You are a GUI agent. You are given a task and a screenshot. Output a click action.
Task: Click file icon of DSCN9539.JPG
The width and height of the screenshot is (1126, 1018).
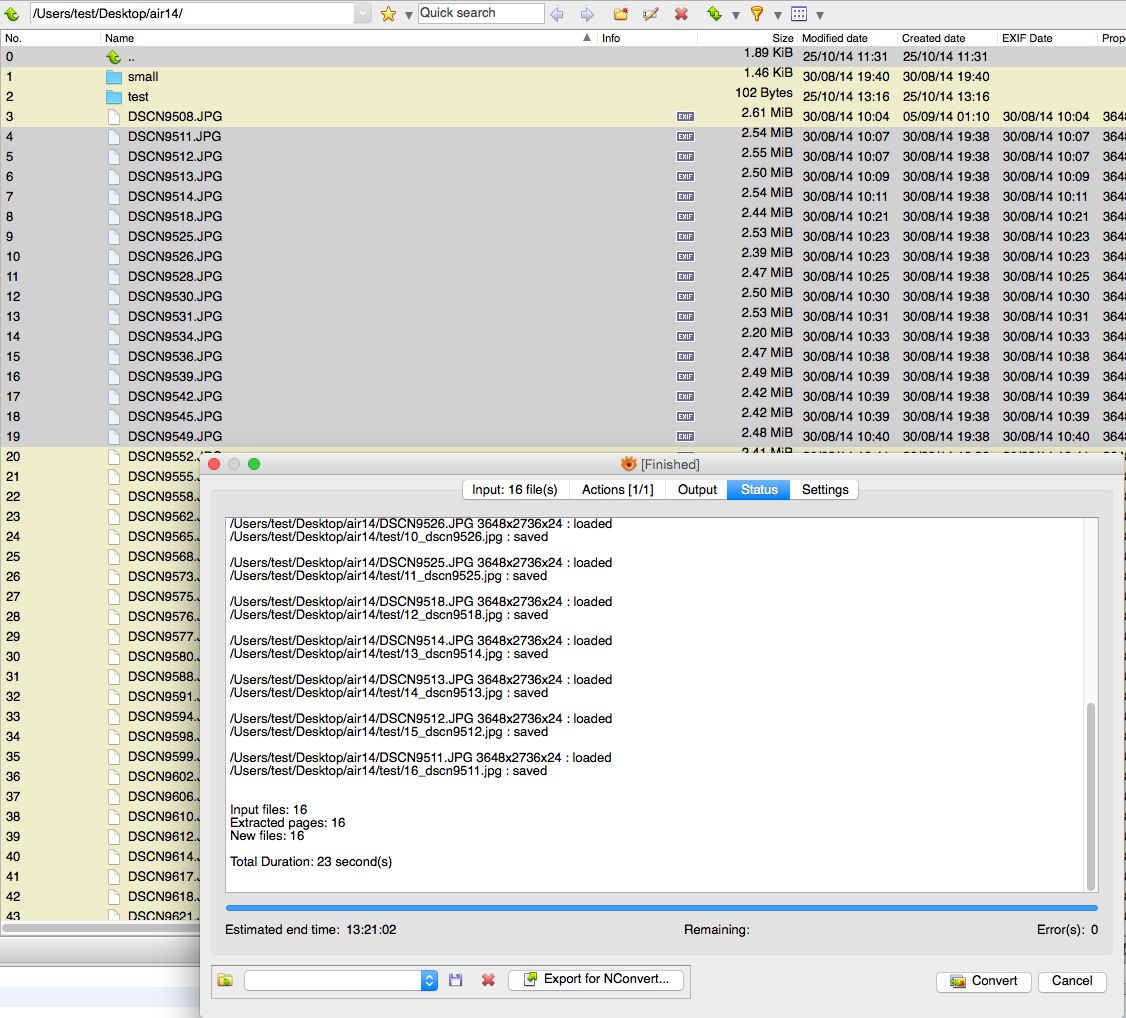pos(113,376)
